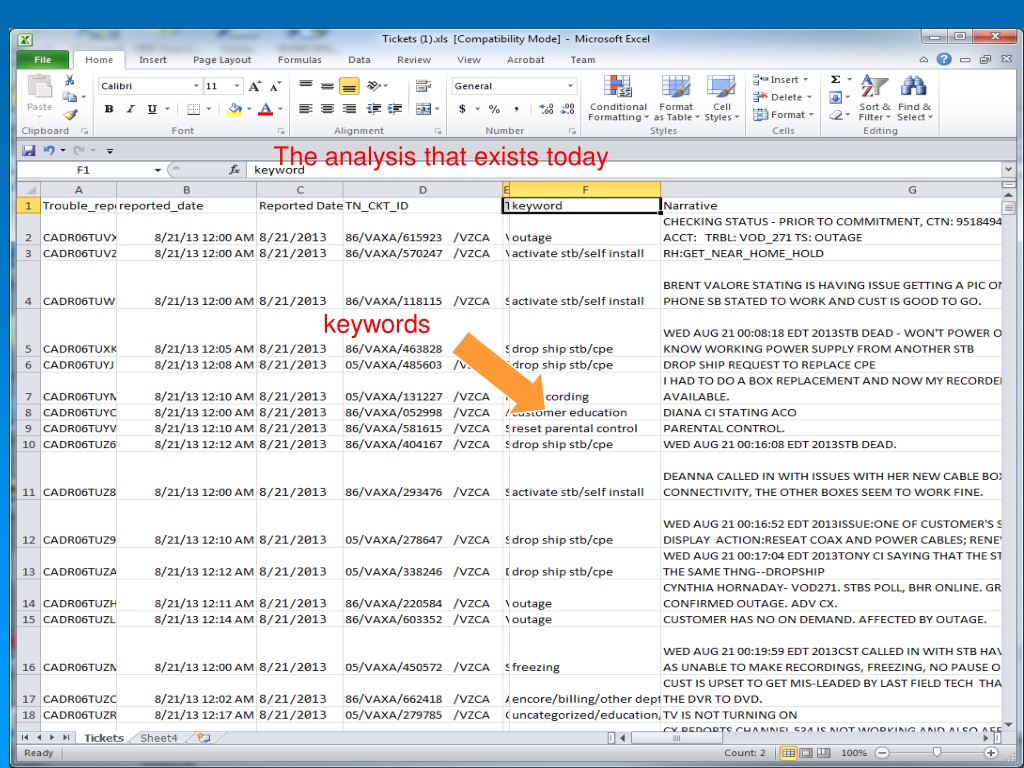1024x768 pixels.
Task: Click the Decrease Indent icon
Action: (x=374, y=108)
